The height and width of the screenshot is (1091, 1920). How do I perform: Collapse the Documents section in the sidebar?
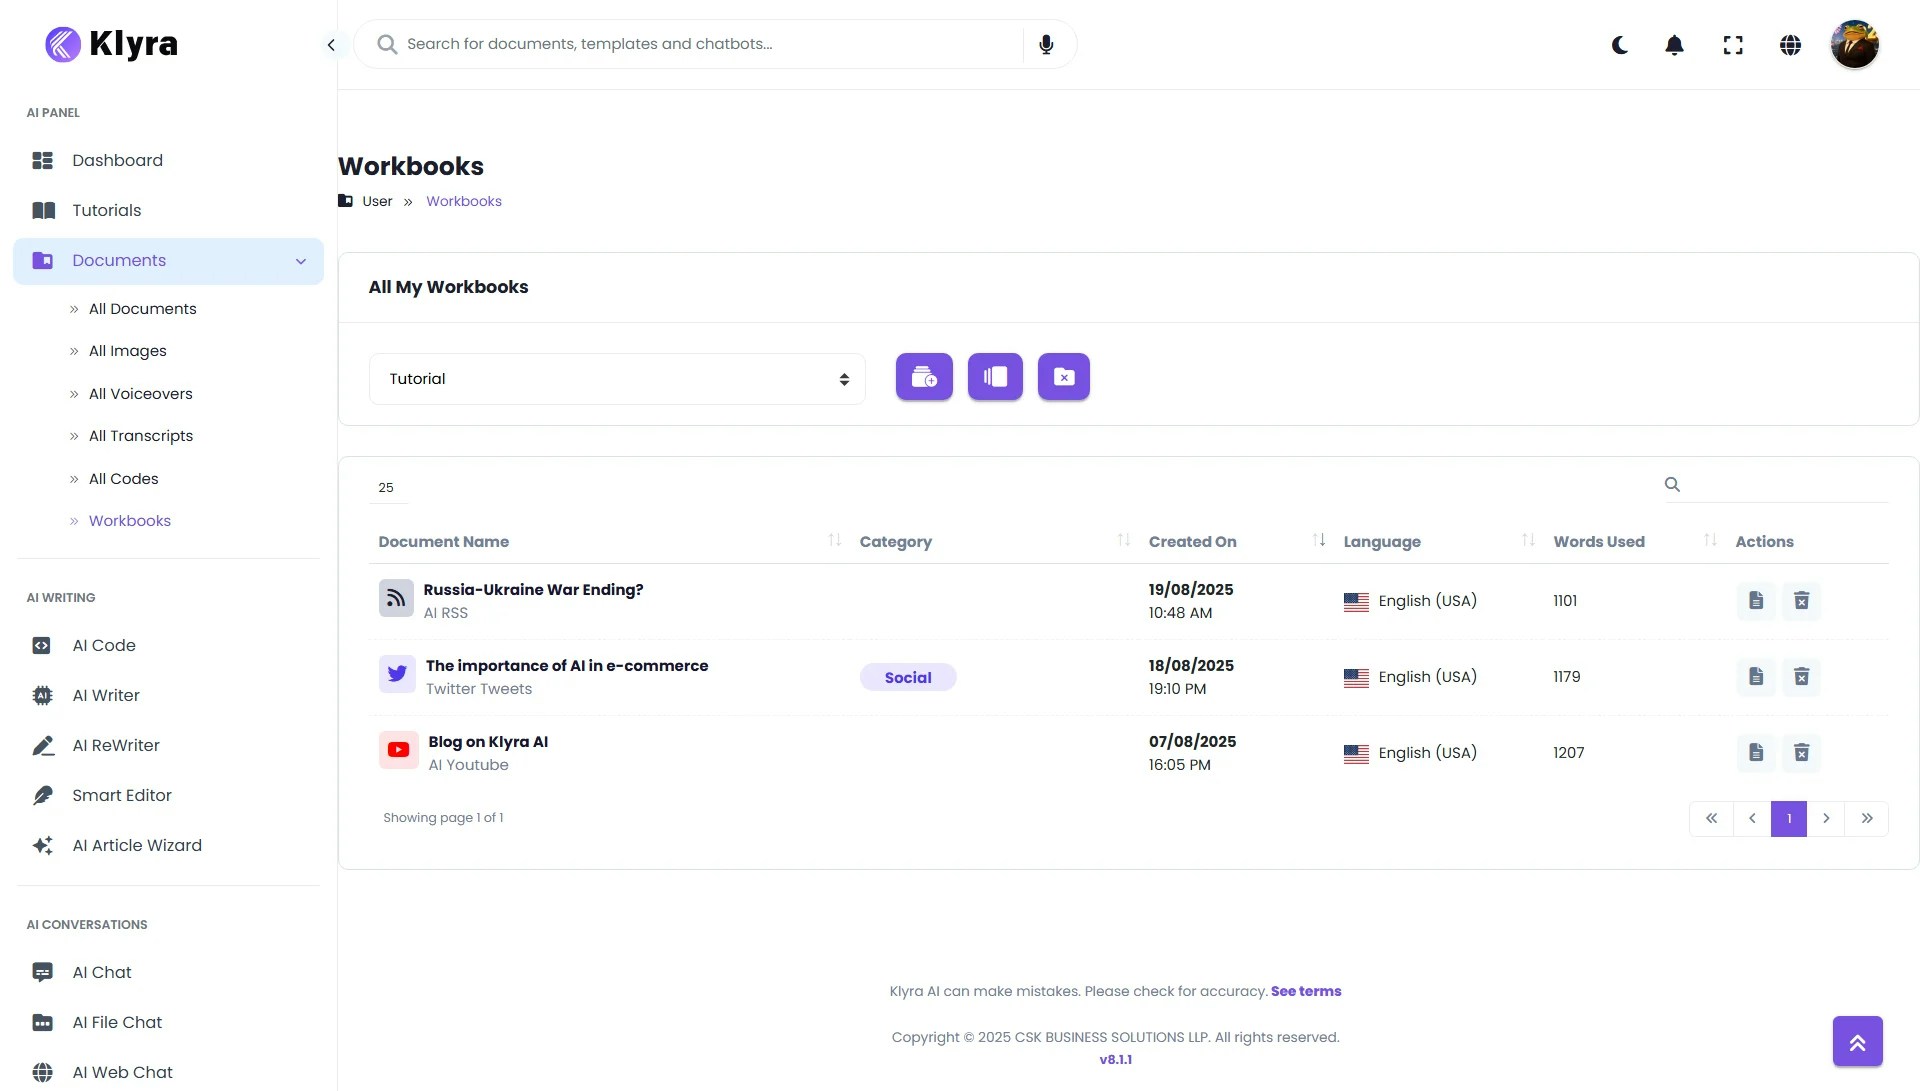(301, 261)
